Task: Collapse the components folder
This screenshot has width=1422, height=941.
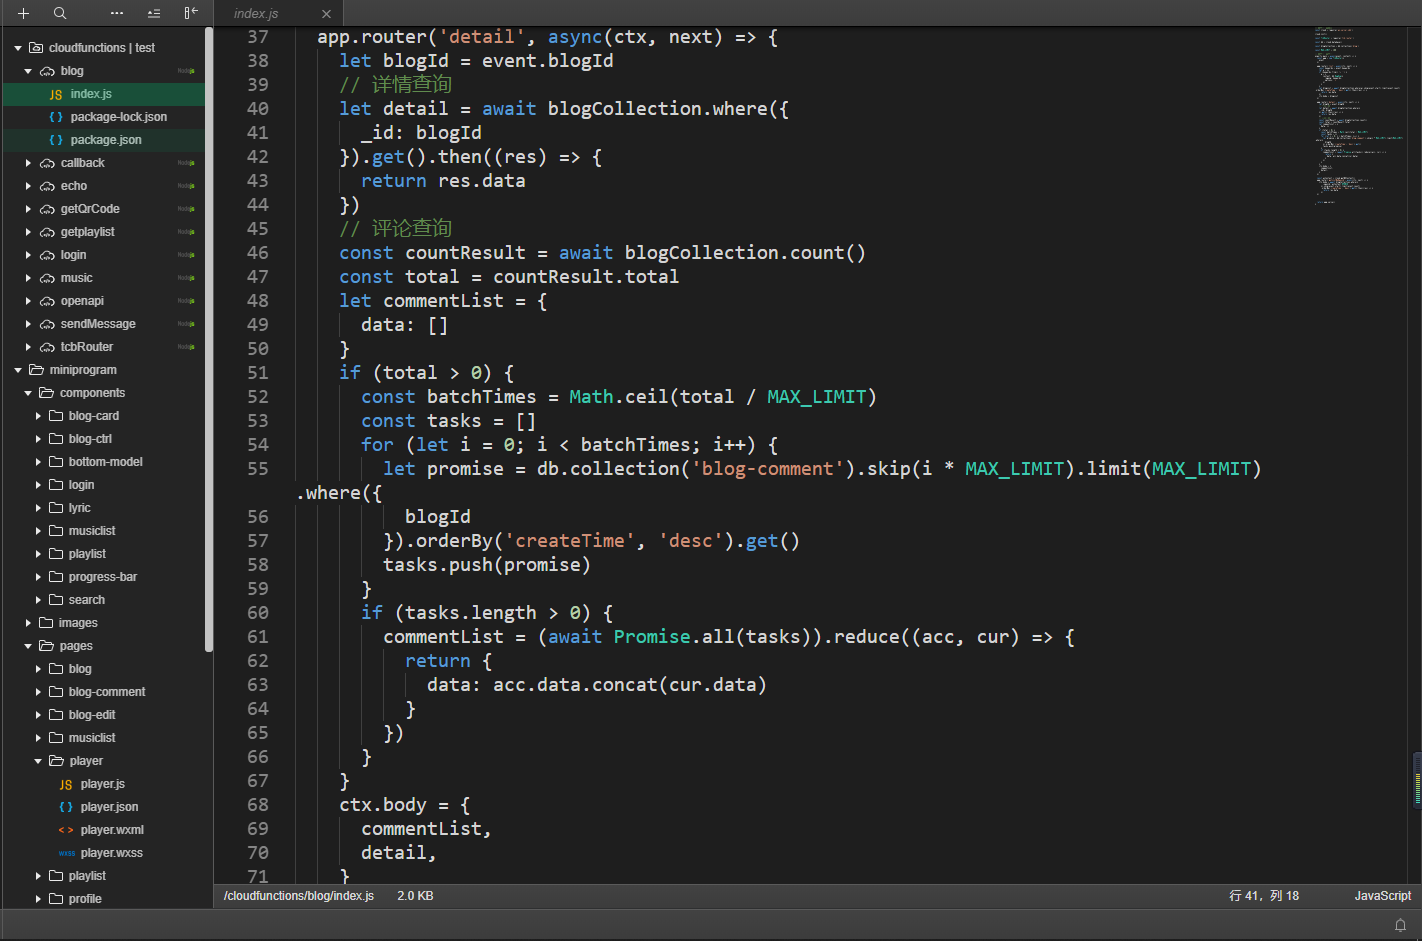Action: pos(28,393)
